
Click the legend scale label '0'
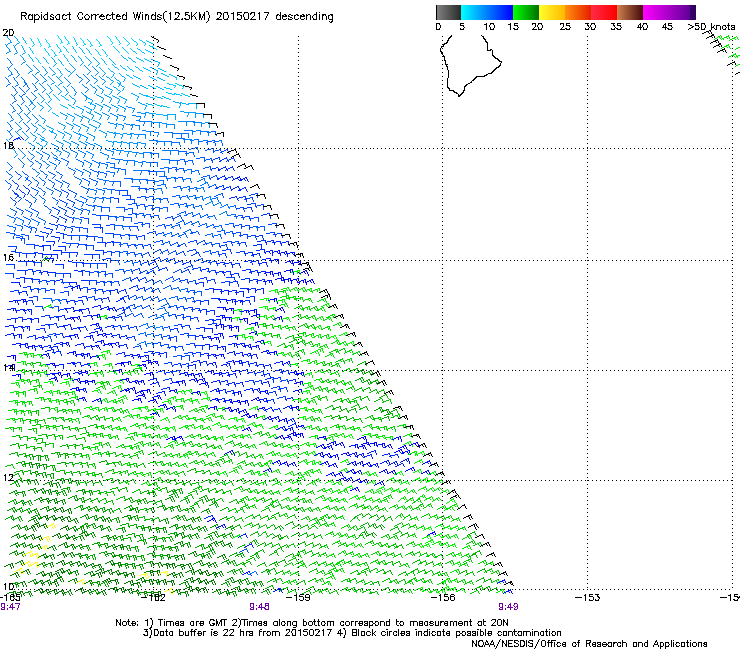438,27
